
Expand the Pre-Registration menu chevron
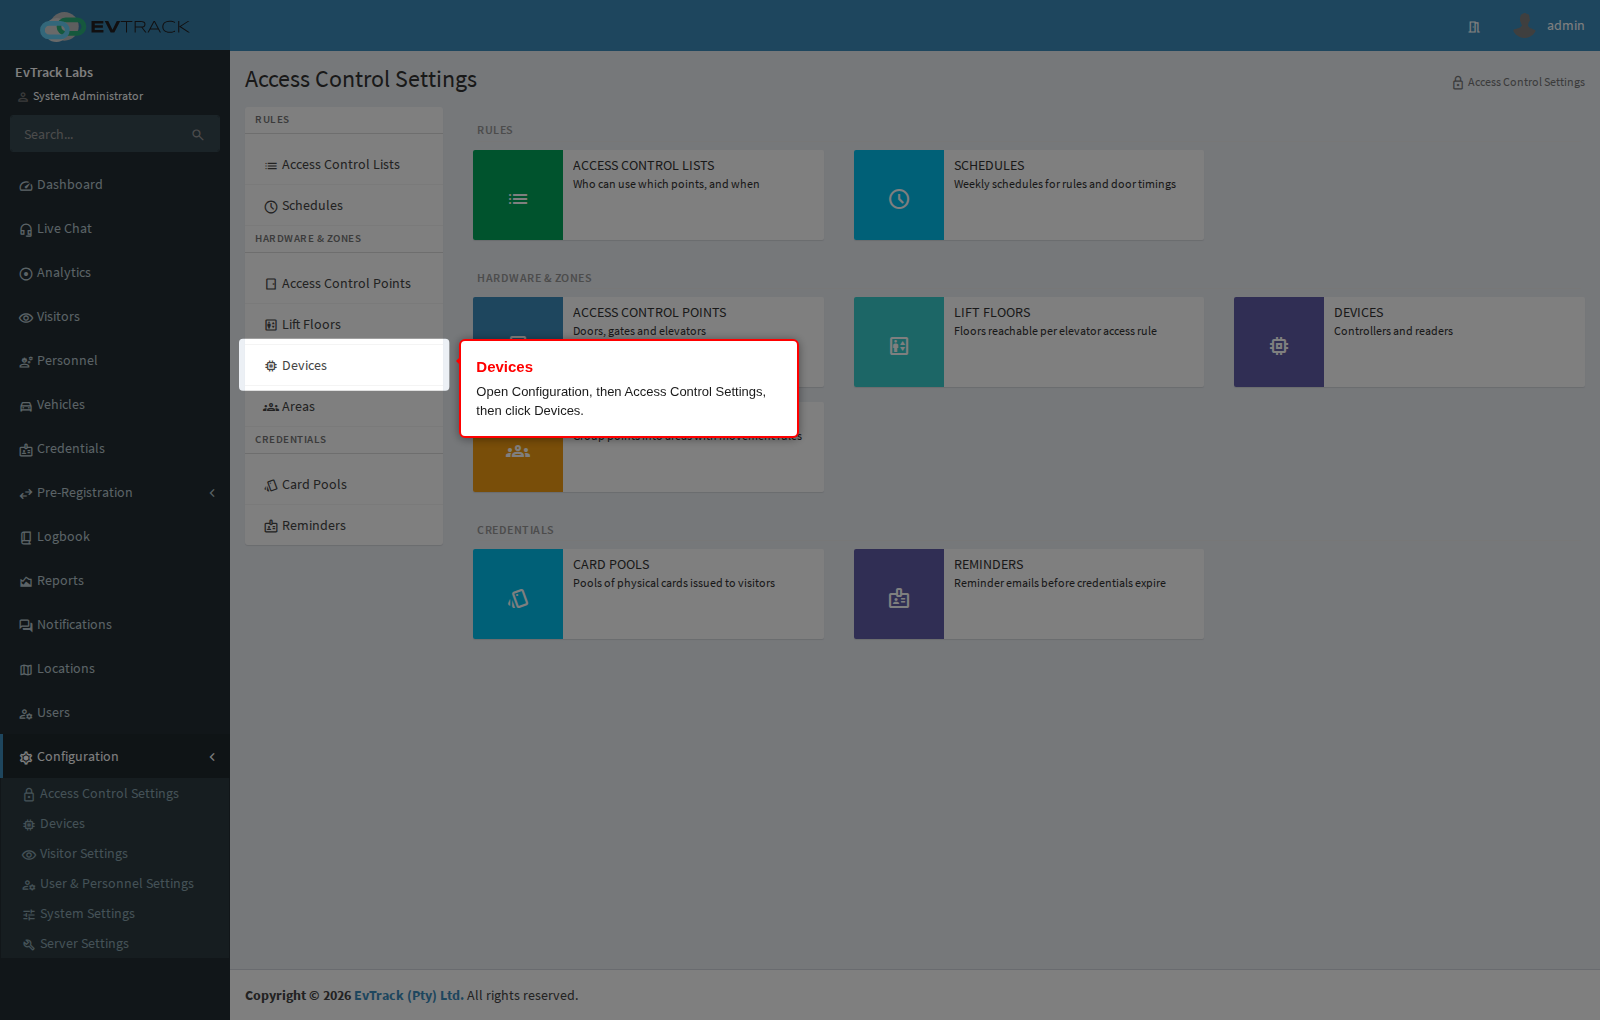tap(212, 493)
